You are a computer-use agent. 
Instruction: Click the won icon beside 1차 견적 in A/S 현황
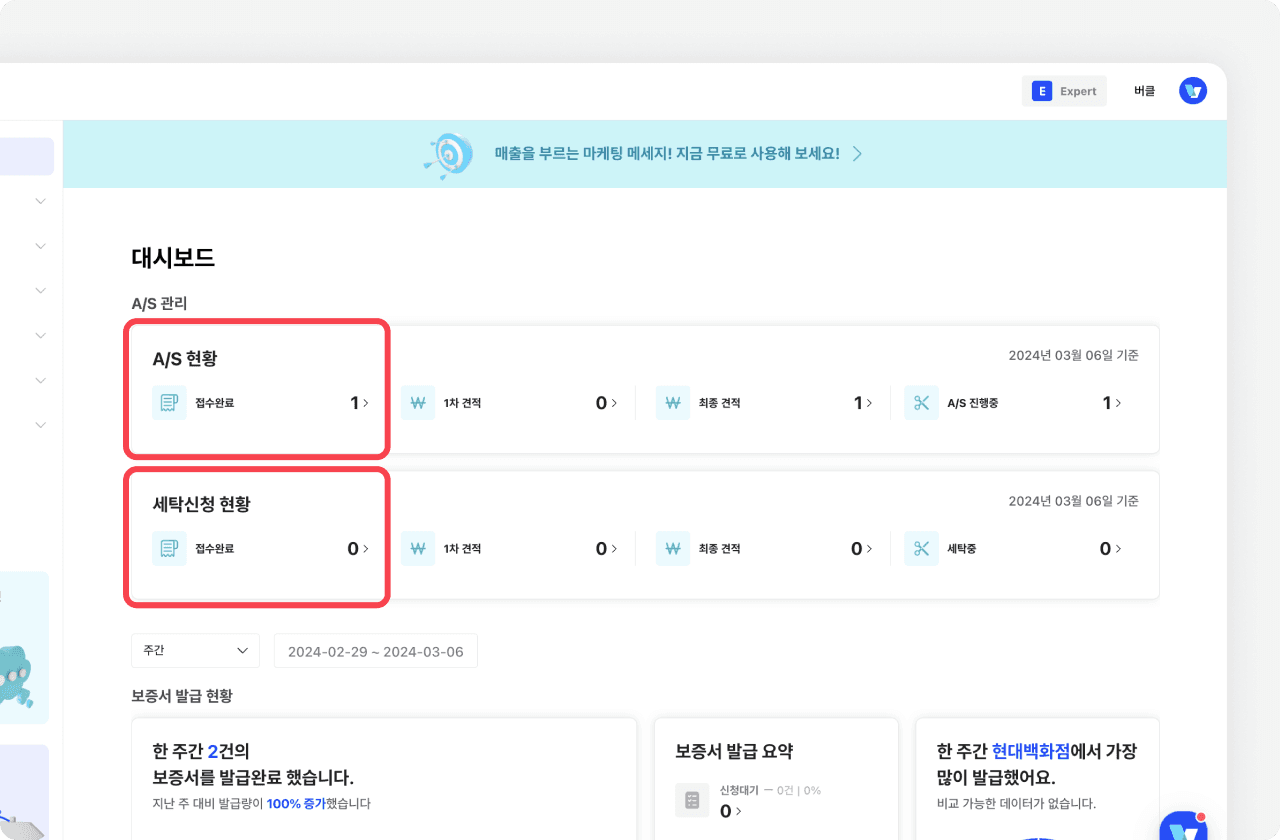[x=418, y=403]
